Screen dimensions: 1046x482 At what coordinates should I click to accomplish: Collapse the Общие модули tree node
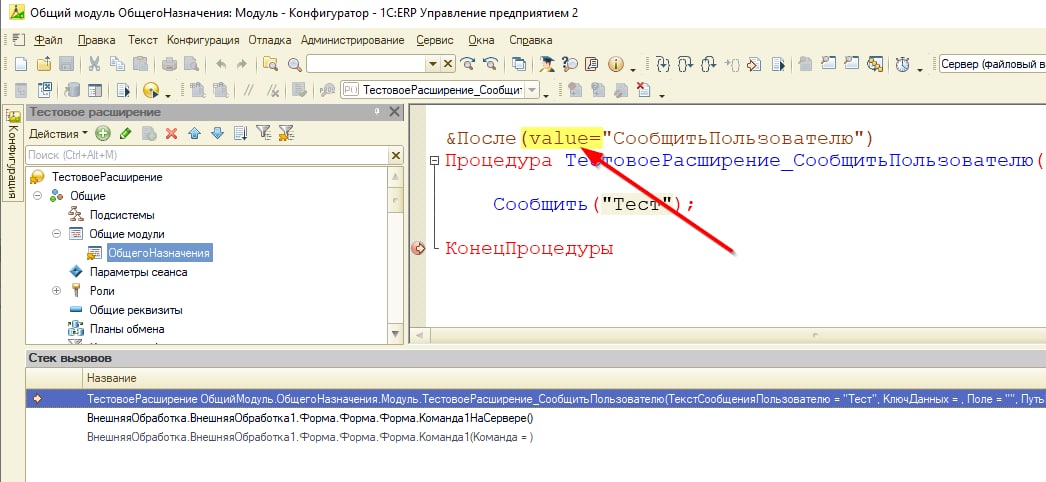point(57,234)
